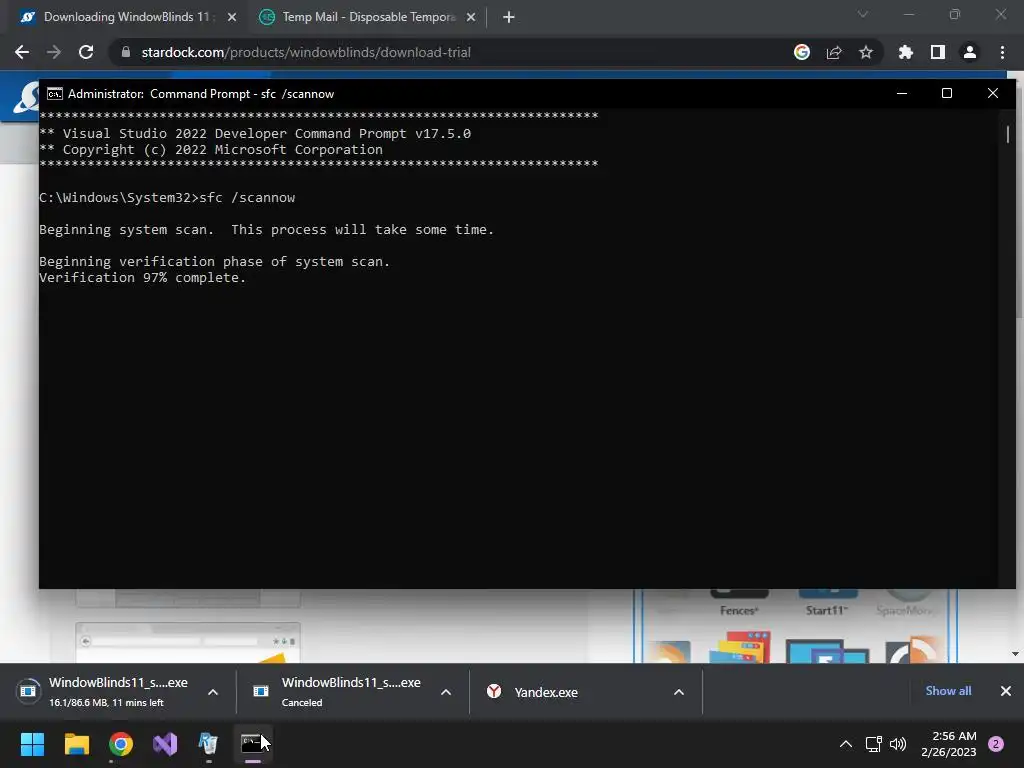Image resolution: width=1024 pixels, height=768 pixels.
Task: Go back in Chrome browser
Action: click(22, 52)
